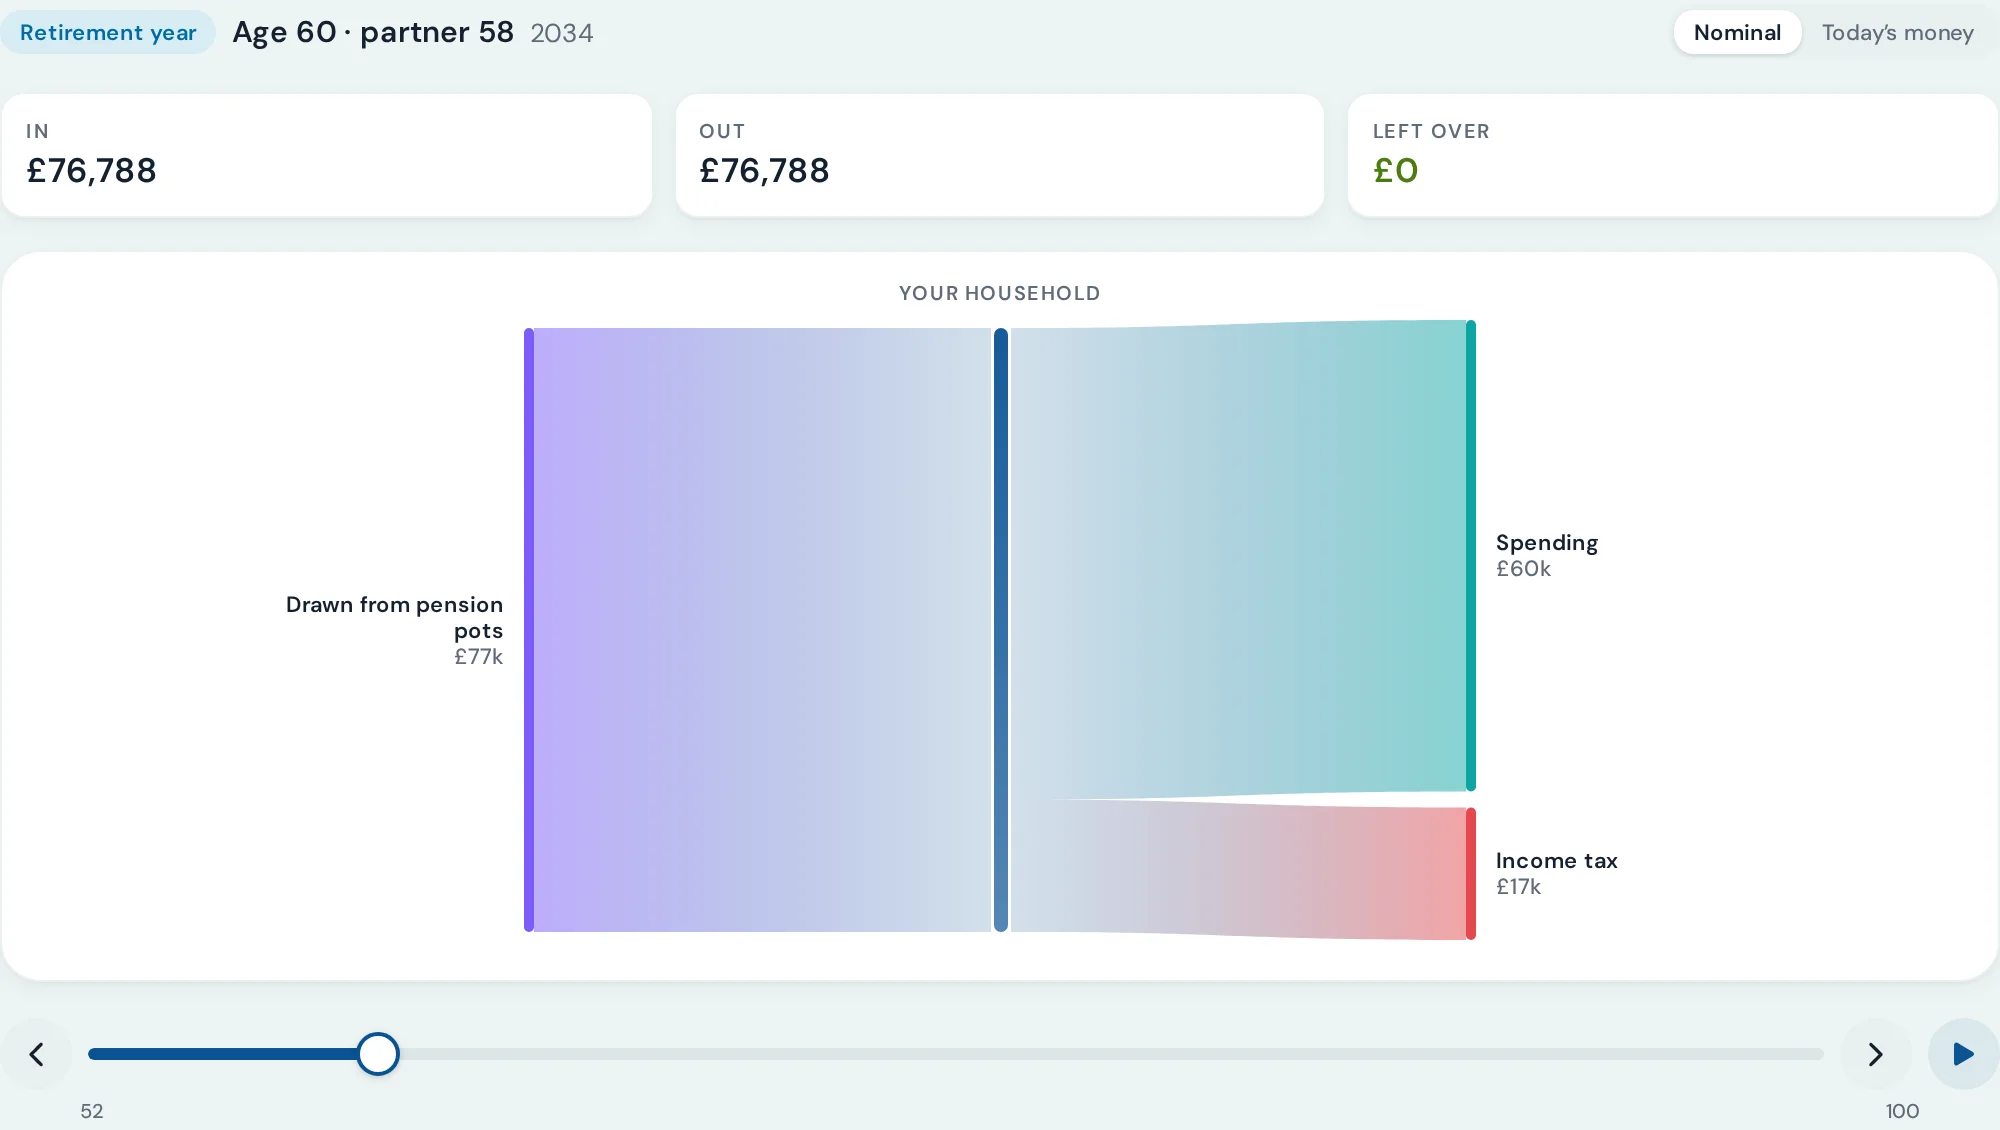Click the Retirement year badge
Screen dimensions: 2000x1130
pos(108,33)
